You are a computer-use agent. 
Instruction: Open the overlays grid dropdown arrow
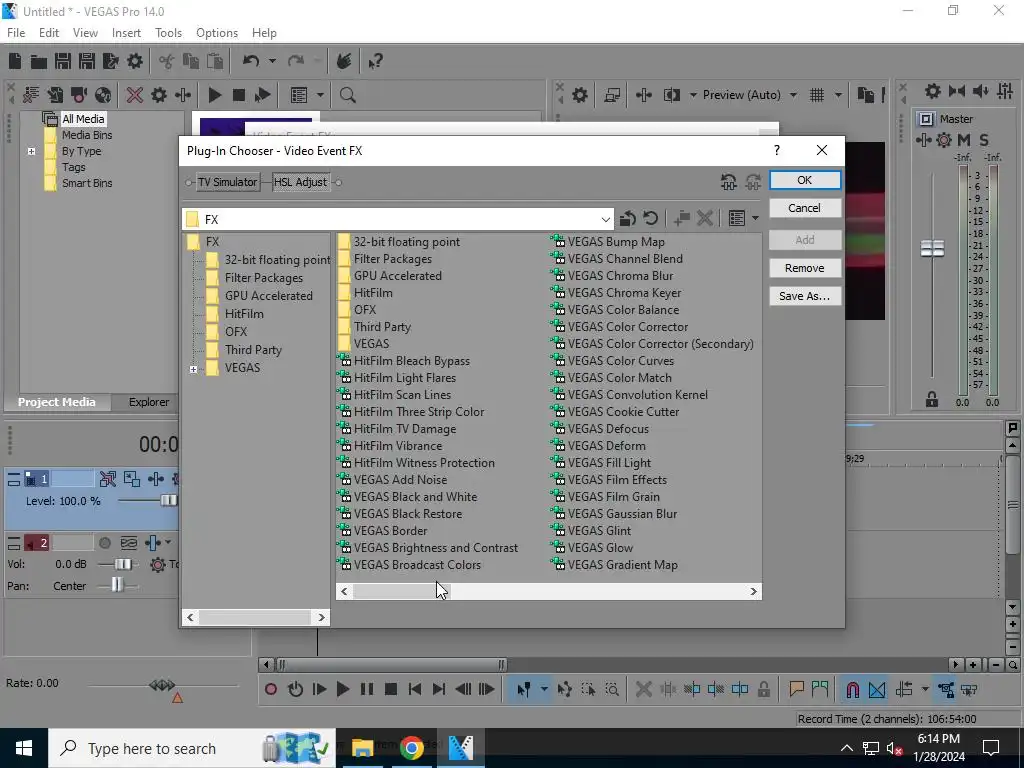pos(838,95)
